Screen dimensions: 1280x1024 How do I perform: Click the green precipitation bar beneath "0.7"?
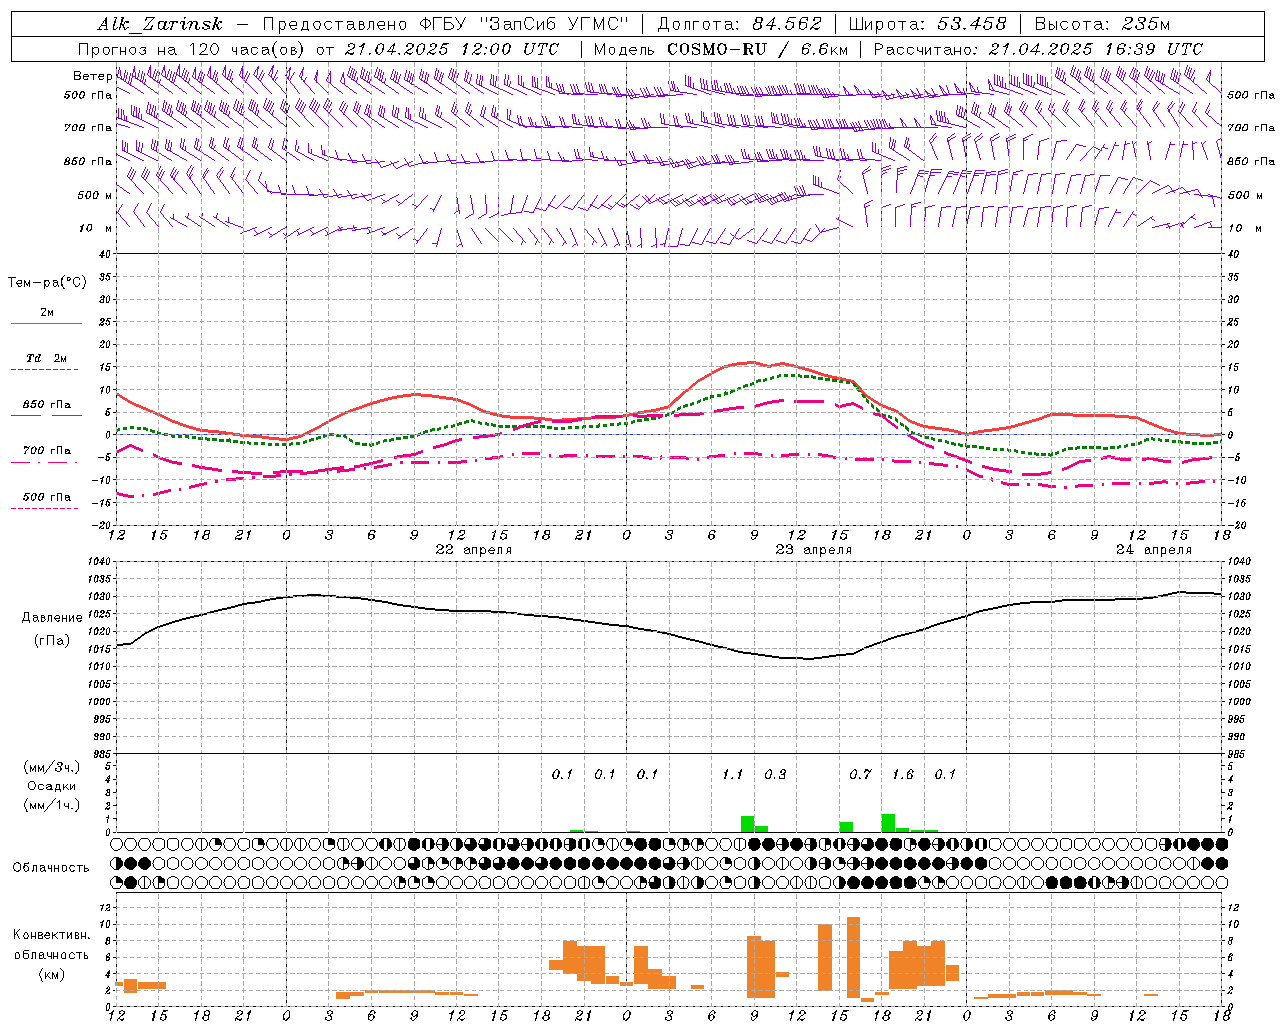pyautogui.click(x=846, y=827)
